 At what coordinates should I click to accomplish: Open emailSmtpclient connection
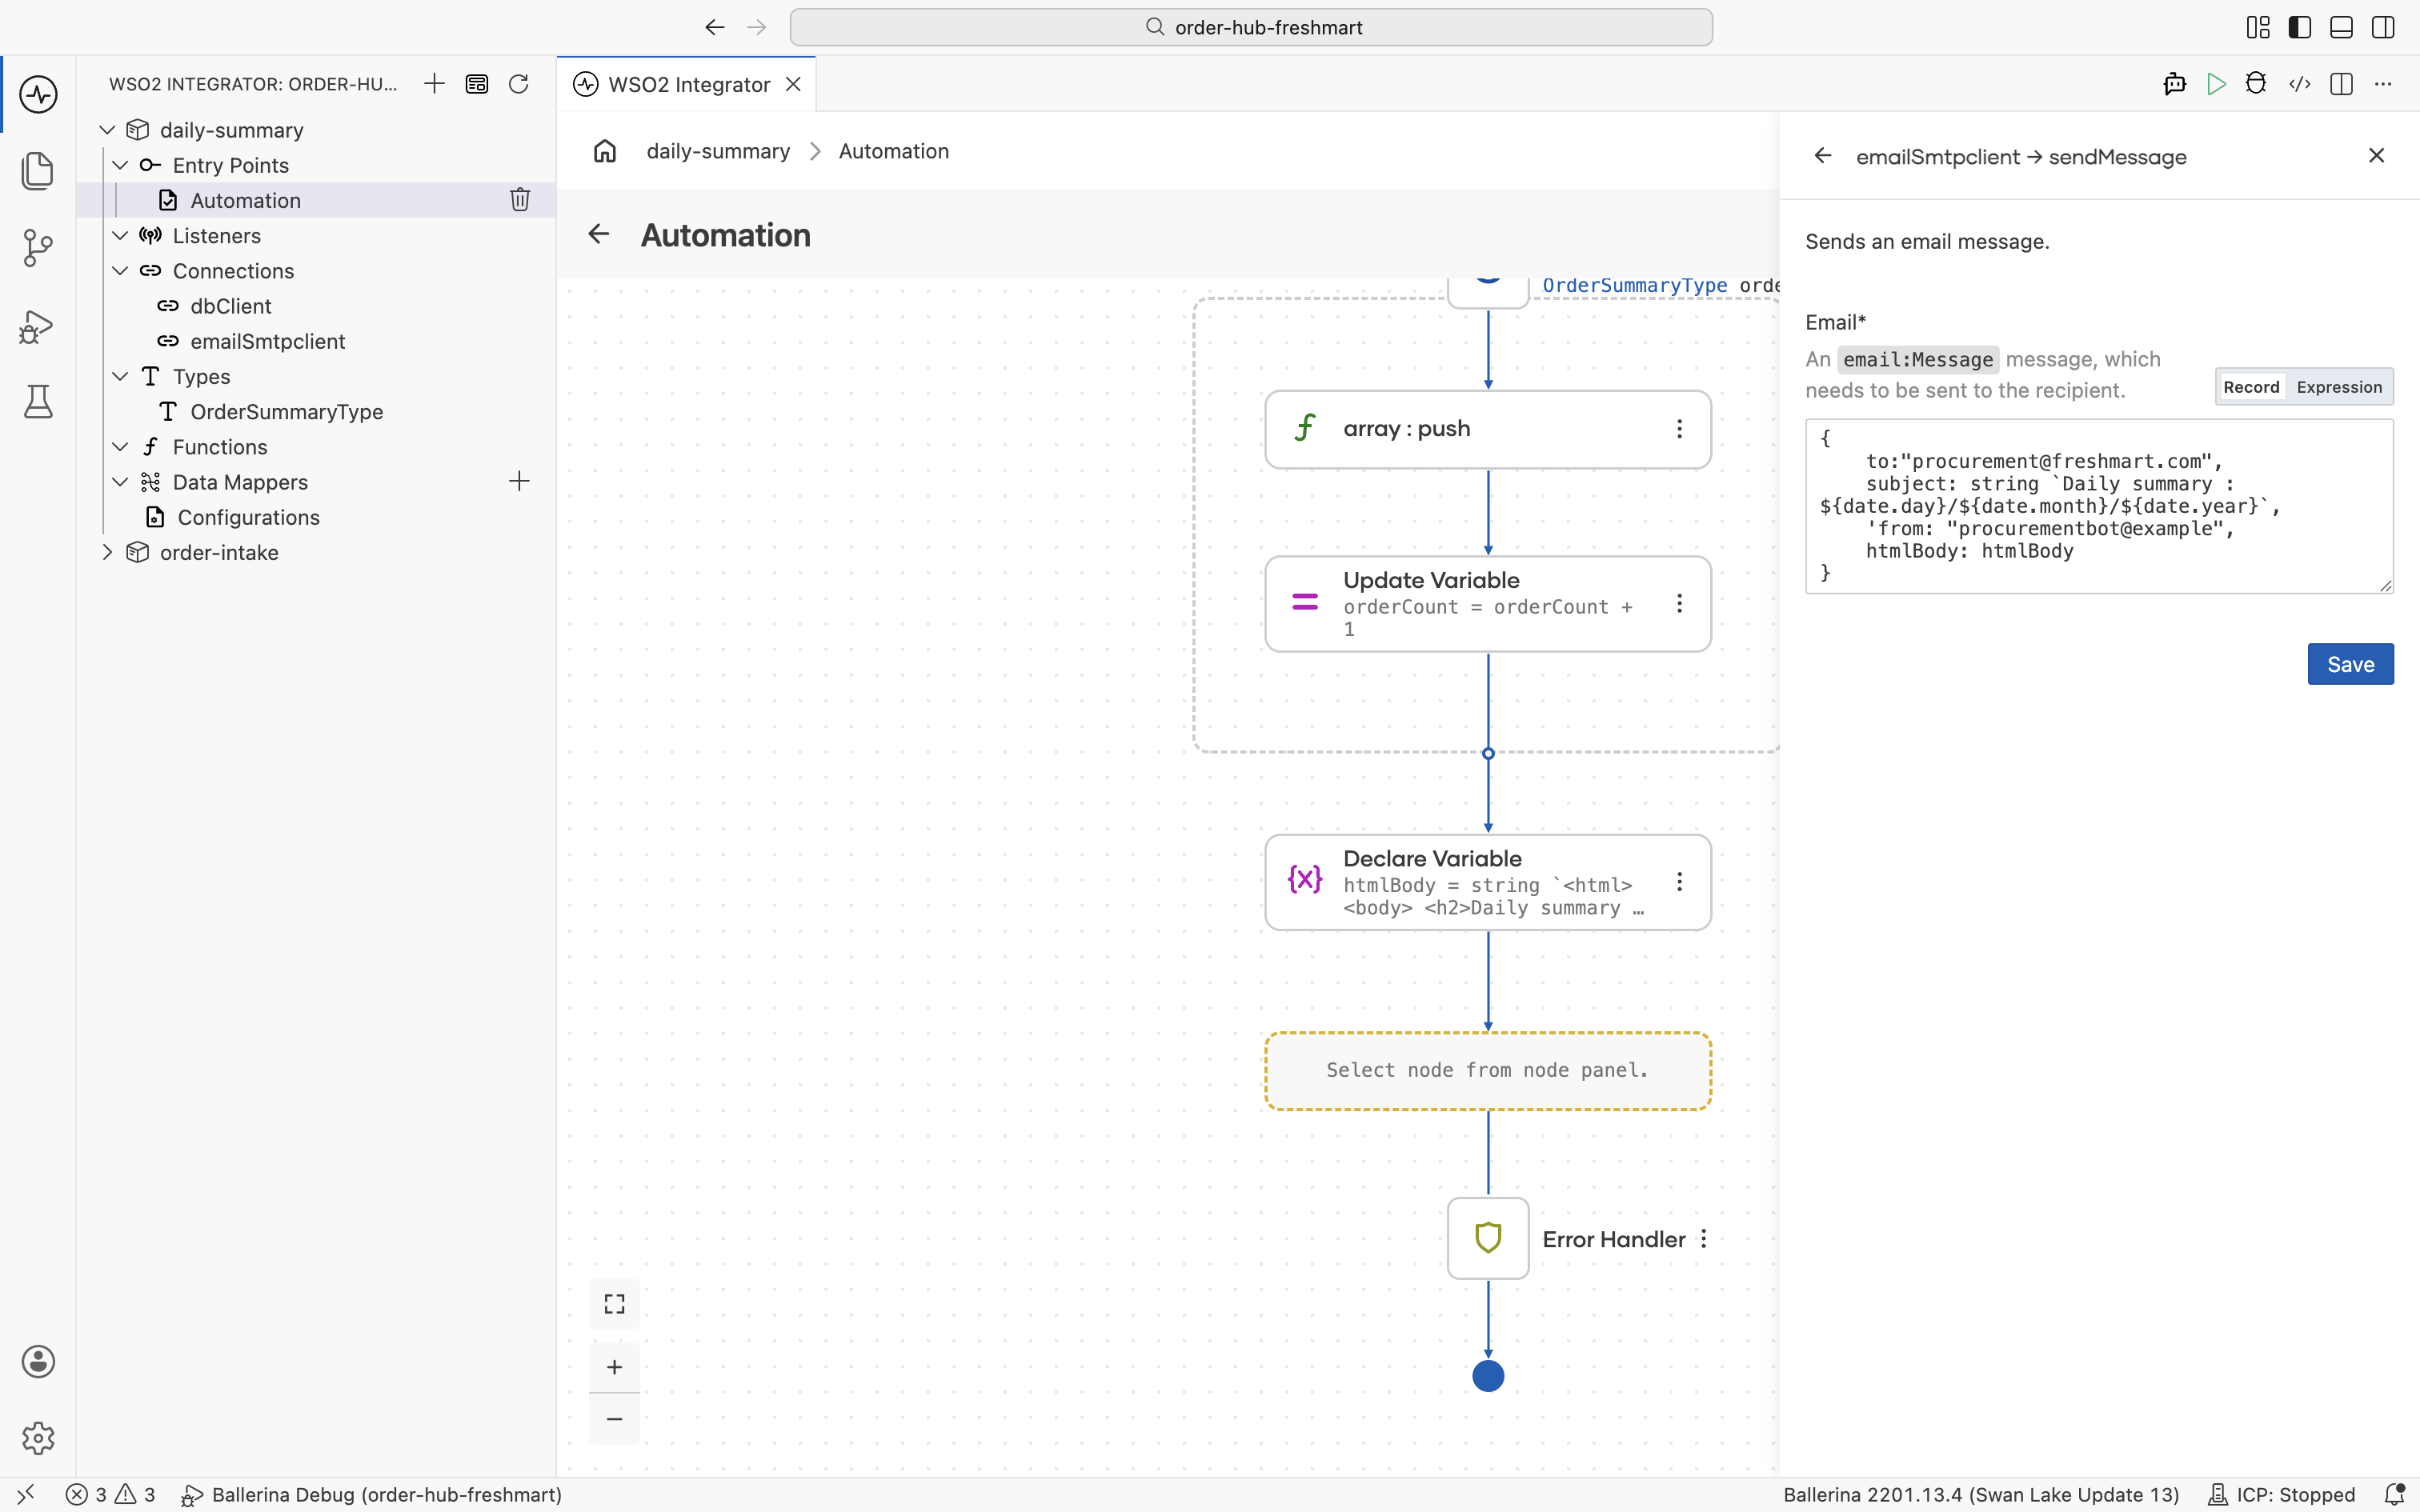click(x=267, y=341)
